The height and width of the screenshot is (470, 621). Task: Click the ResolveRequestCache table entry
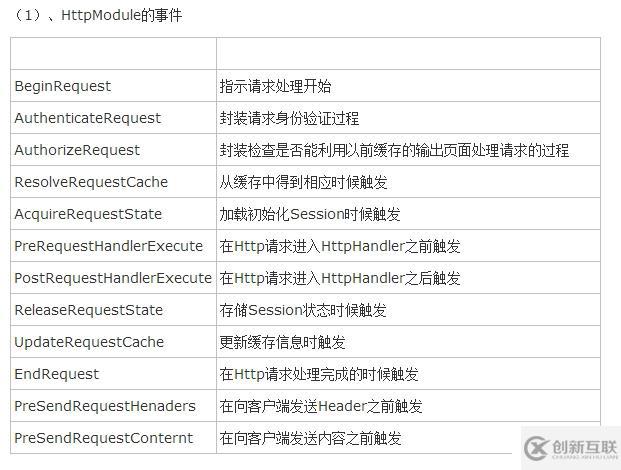coord(91,182)
